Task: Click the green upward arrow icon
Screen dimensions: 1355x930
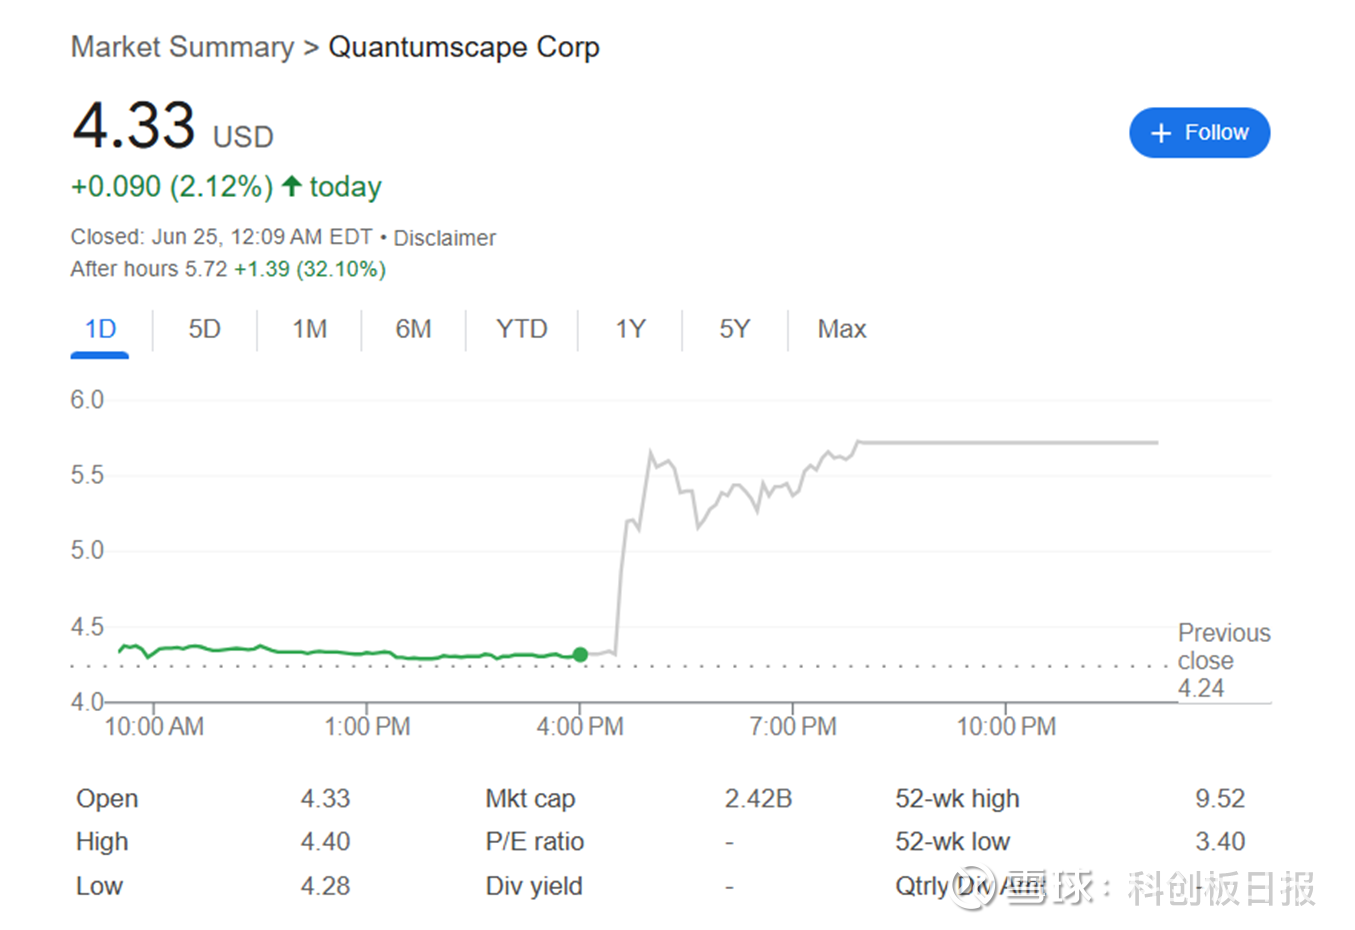Action: click(291, 186)
